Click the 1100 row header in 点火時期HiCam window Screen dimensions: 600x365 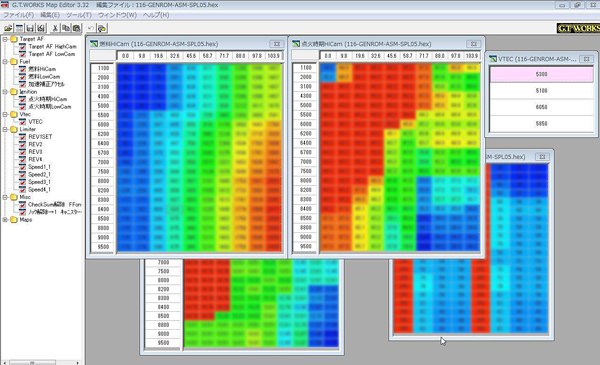pos(305,68)
